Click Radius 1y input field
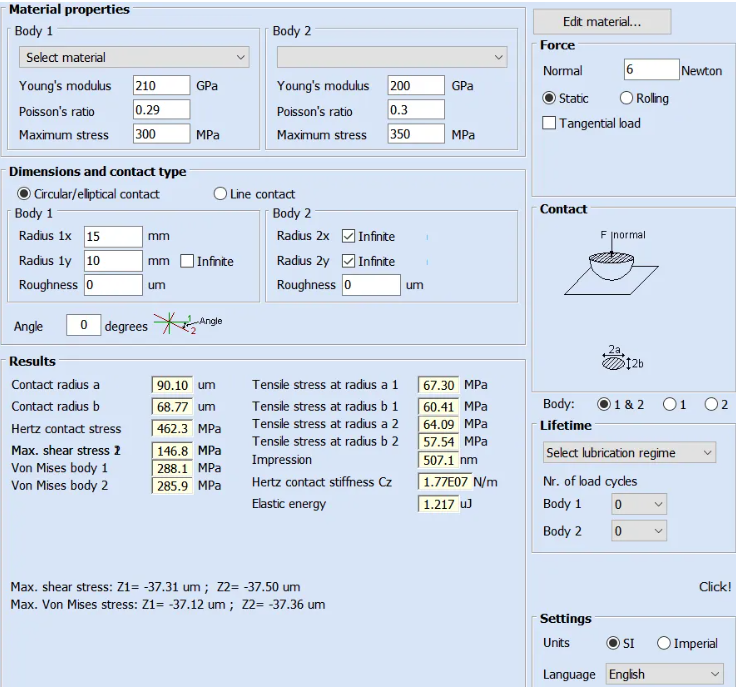 (x=113, y=261)
